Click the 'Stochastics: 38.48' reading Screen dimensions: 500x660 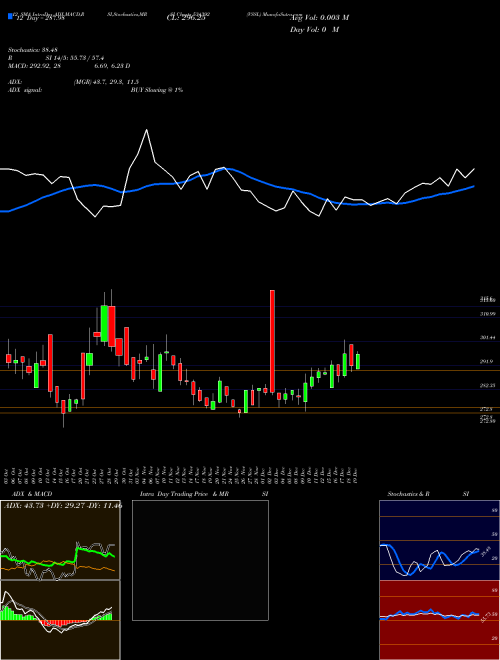coord(32,50)
